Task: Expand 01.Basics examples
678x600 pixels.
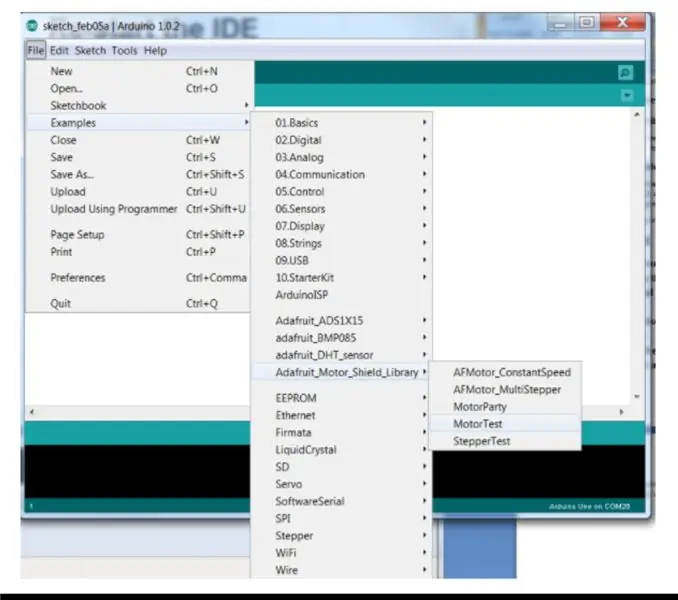Action: [342, 123]
